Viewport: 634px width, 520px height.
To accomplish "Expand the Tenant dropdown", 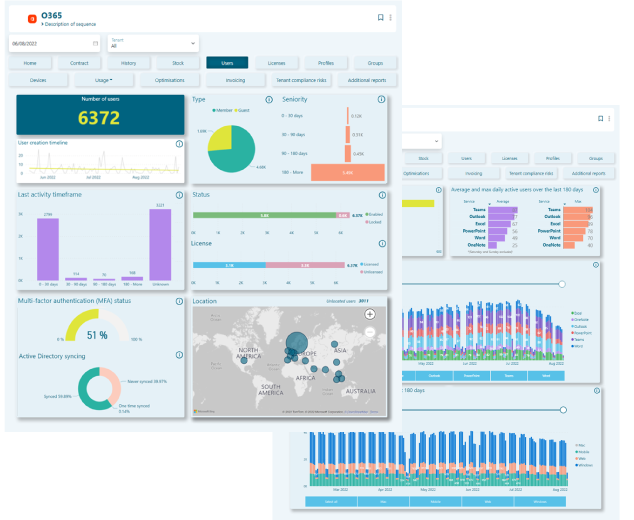I will (x=193, y=43).
